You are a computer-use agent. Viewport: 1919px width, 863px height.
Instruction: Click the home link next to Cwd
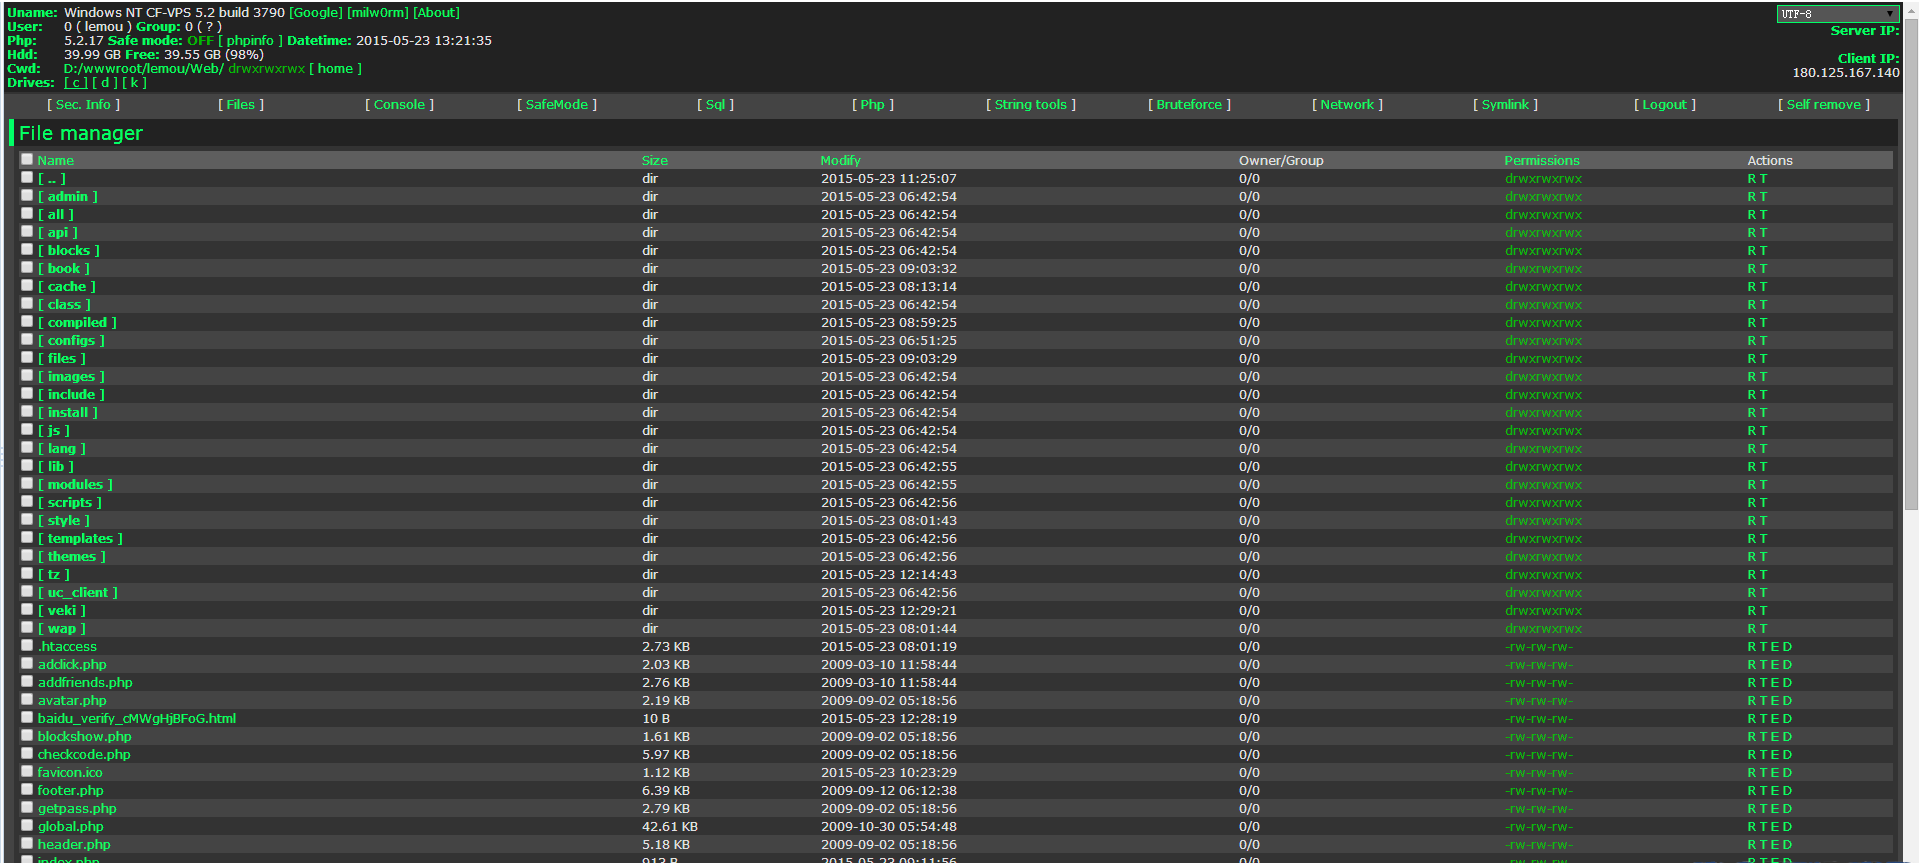(335, 69)
